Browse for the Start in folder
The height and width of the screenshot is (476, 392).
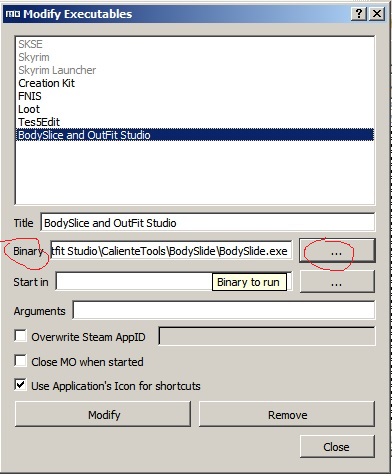coord(337,282)
